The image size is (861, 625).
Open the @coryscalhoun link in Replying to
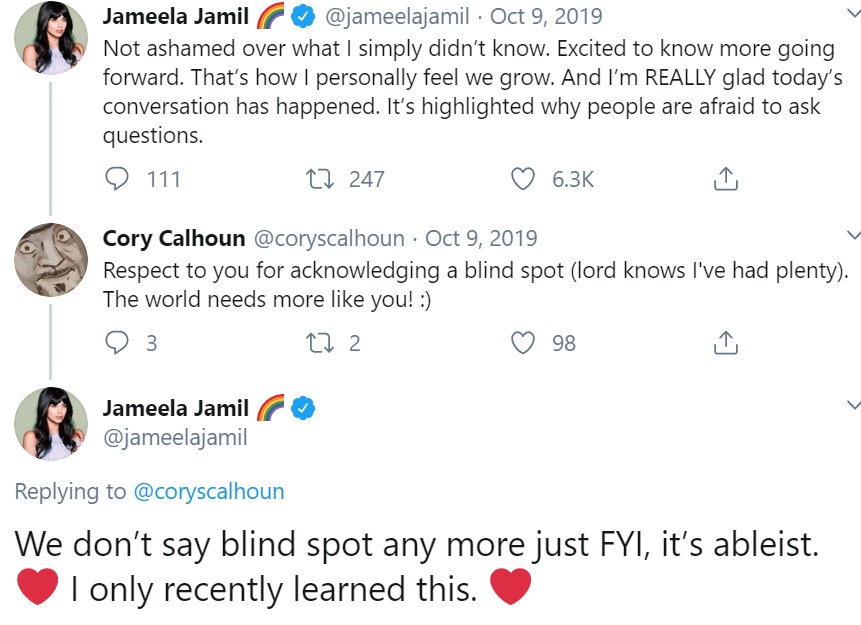click(x=209, y=492)
